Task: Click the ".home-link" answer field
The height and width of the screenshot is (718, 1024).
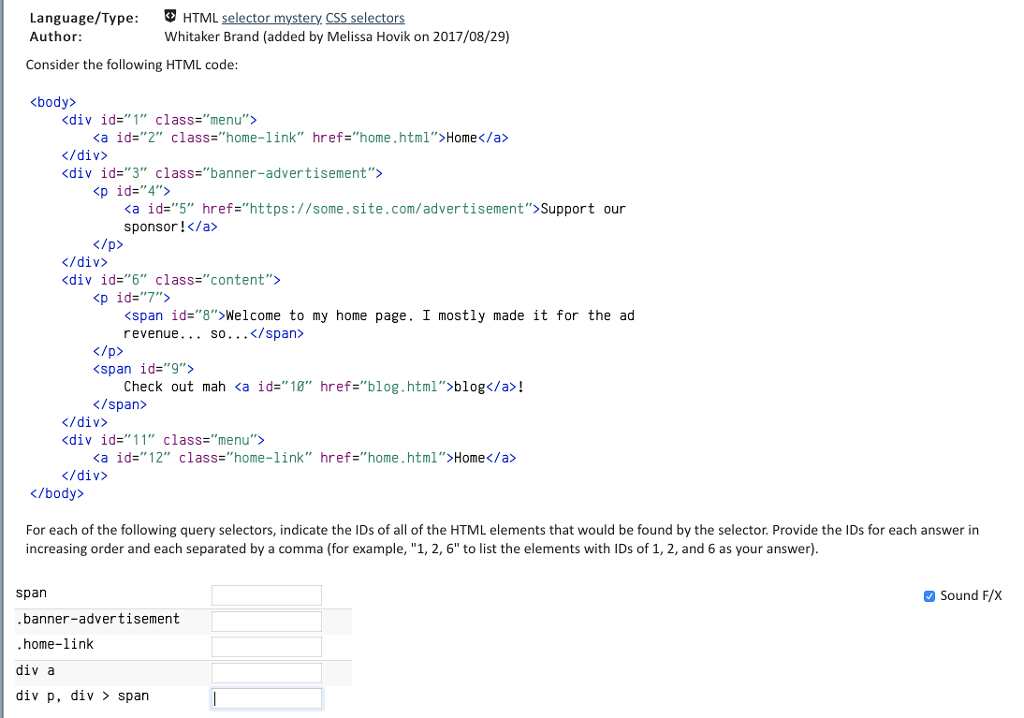Action: (x=266, y=646)
